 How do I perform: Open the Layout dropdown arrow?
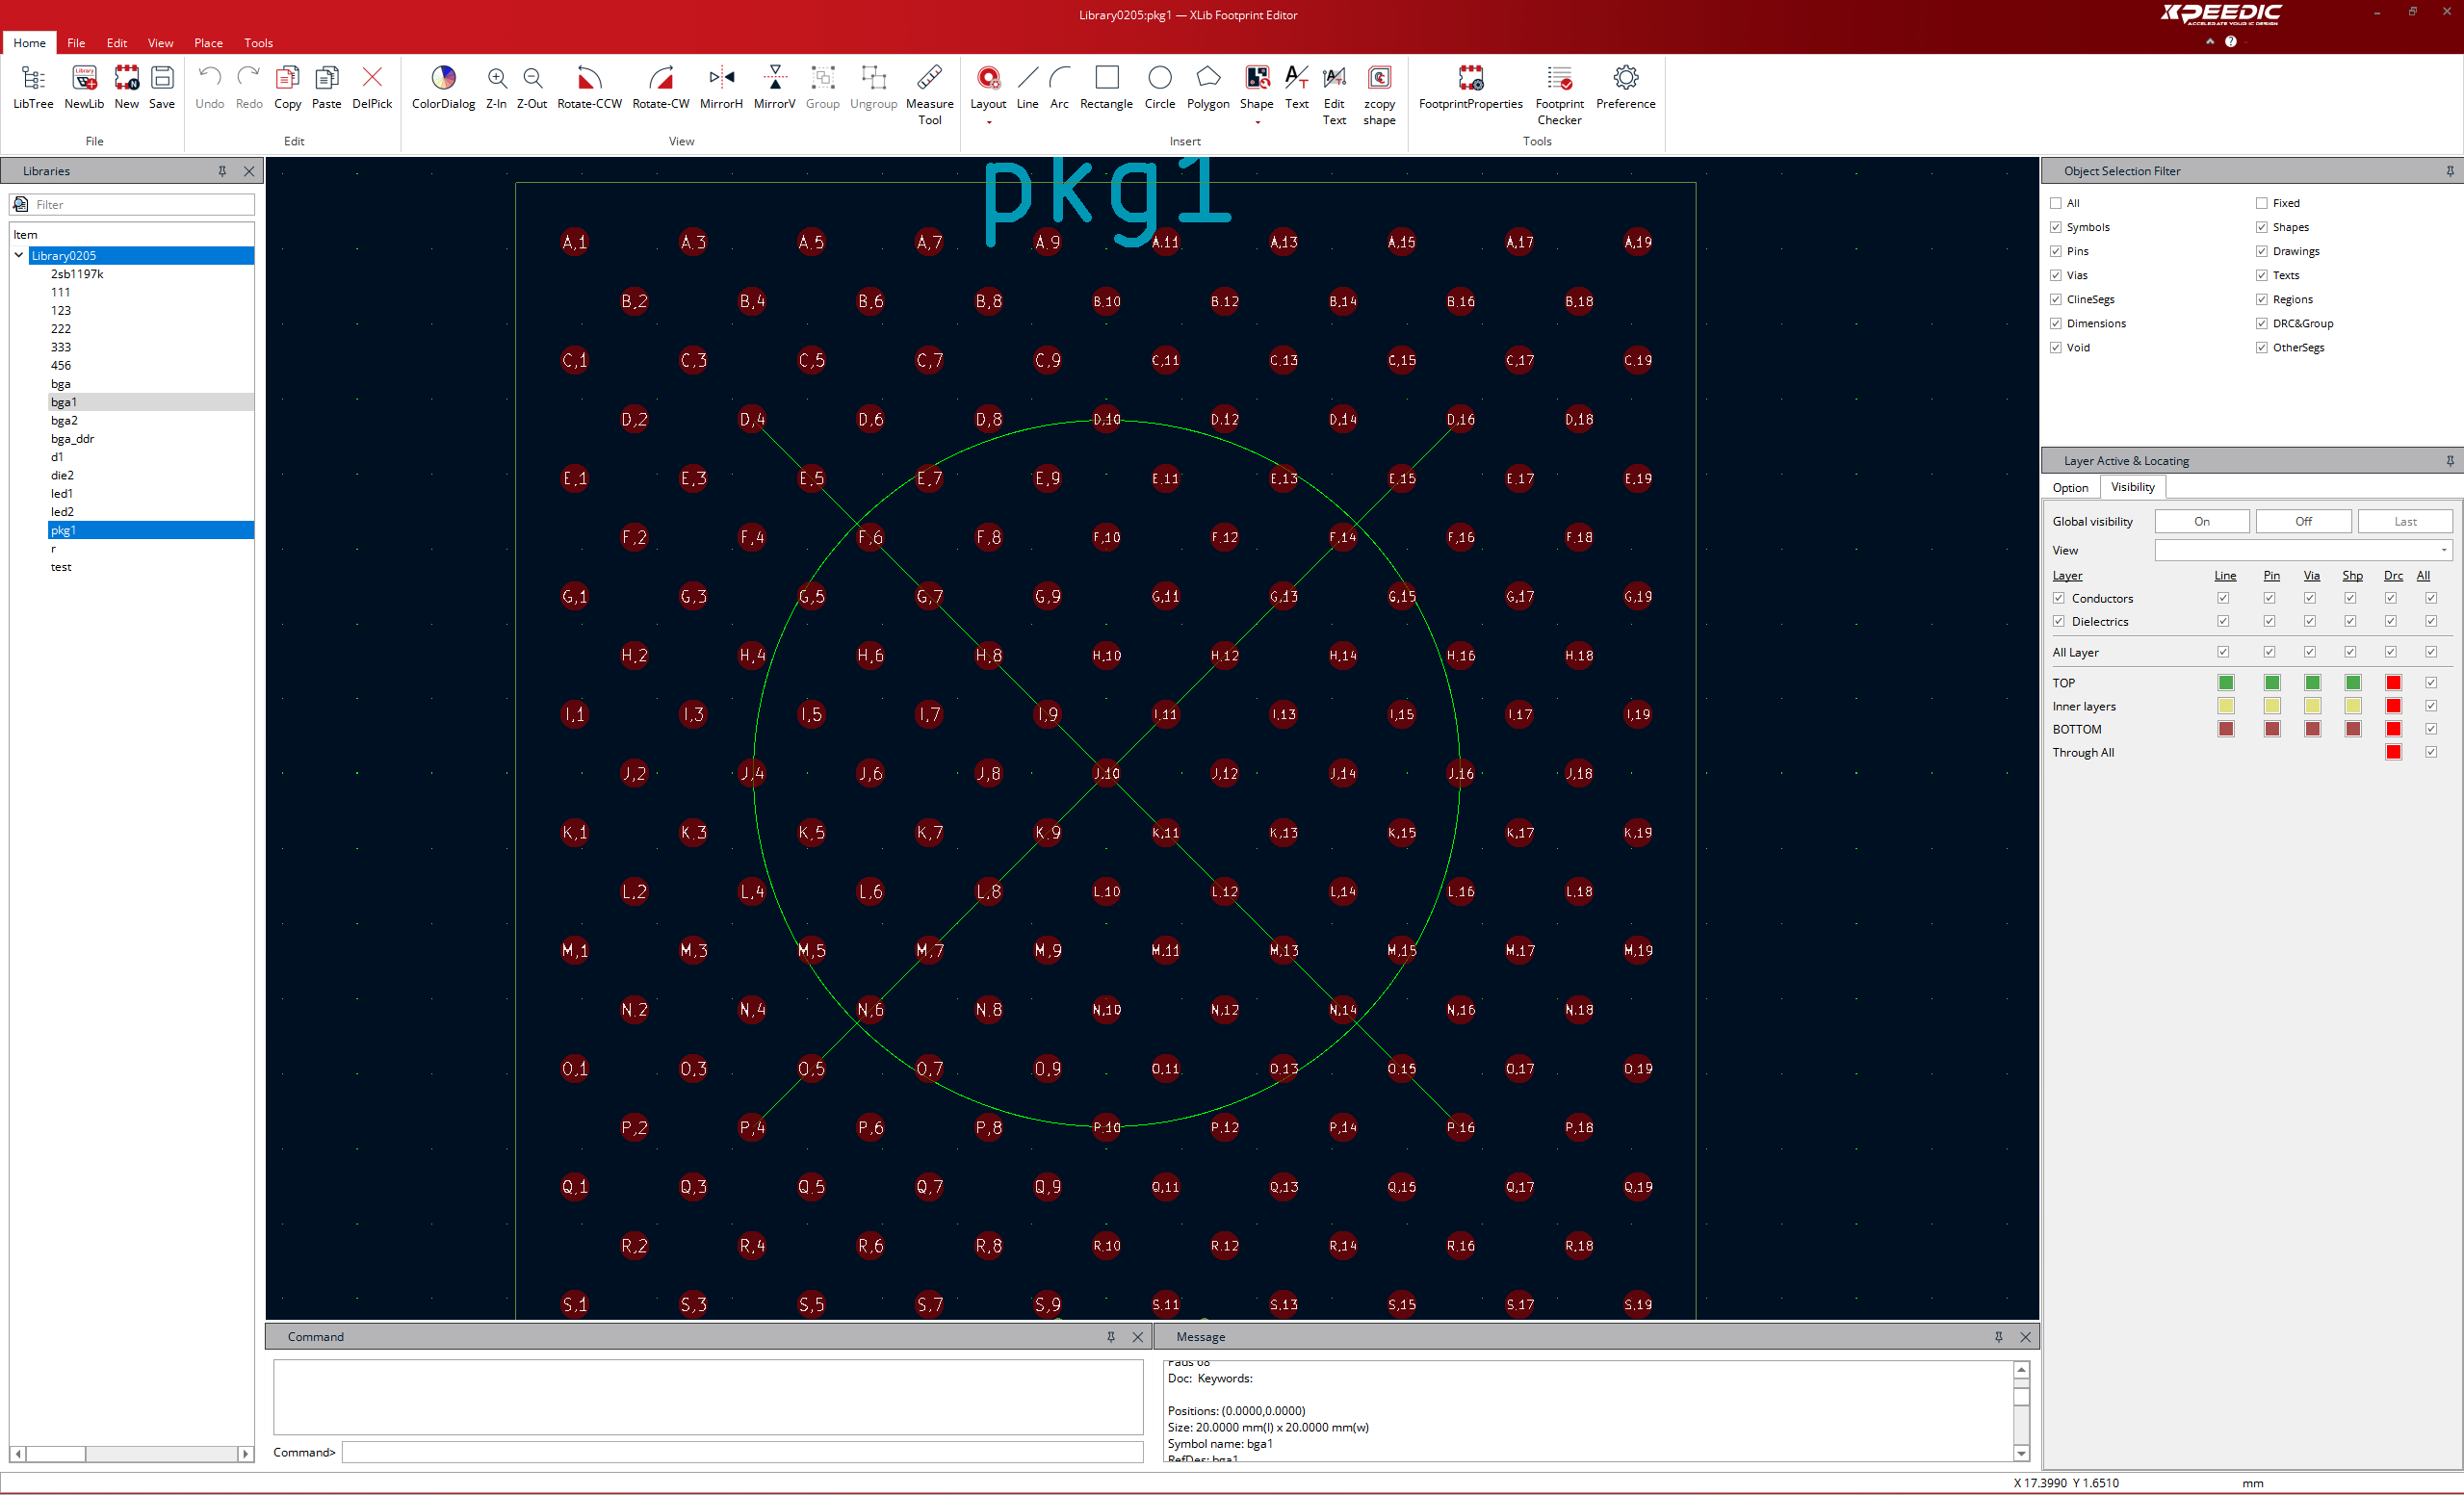989,123
